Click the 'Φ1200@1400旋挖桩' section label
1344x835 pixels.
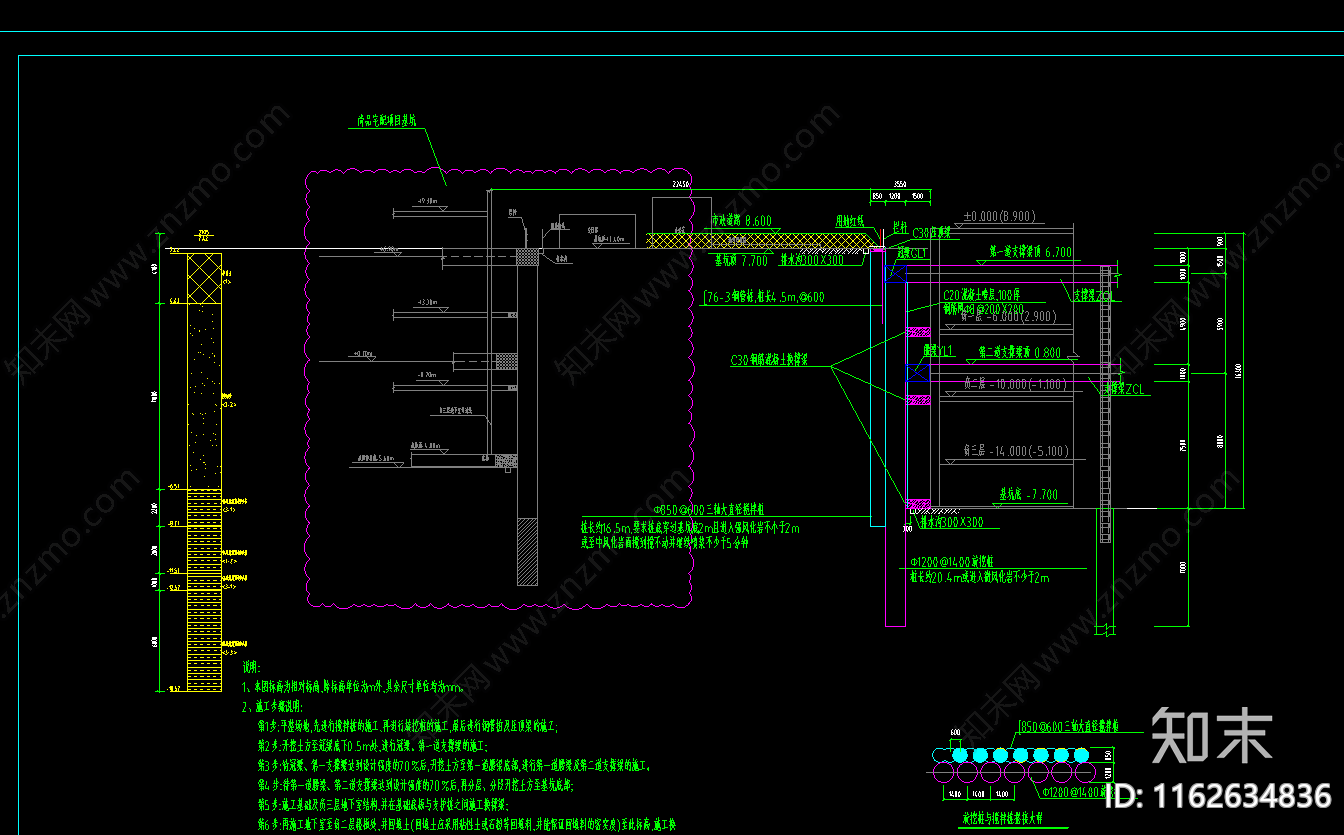point(951,563)
